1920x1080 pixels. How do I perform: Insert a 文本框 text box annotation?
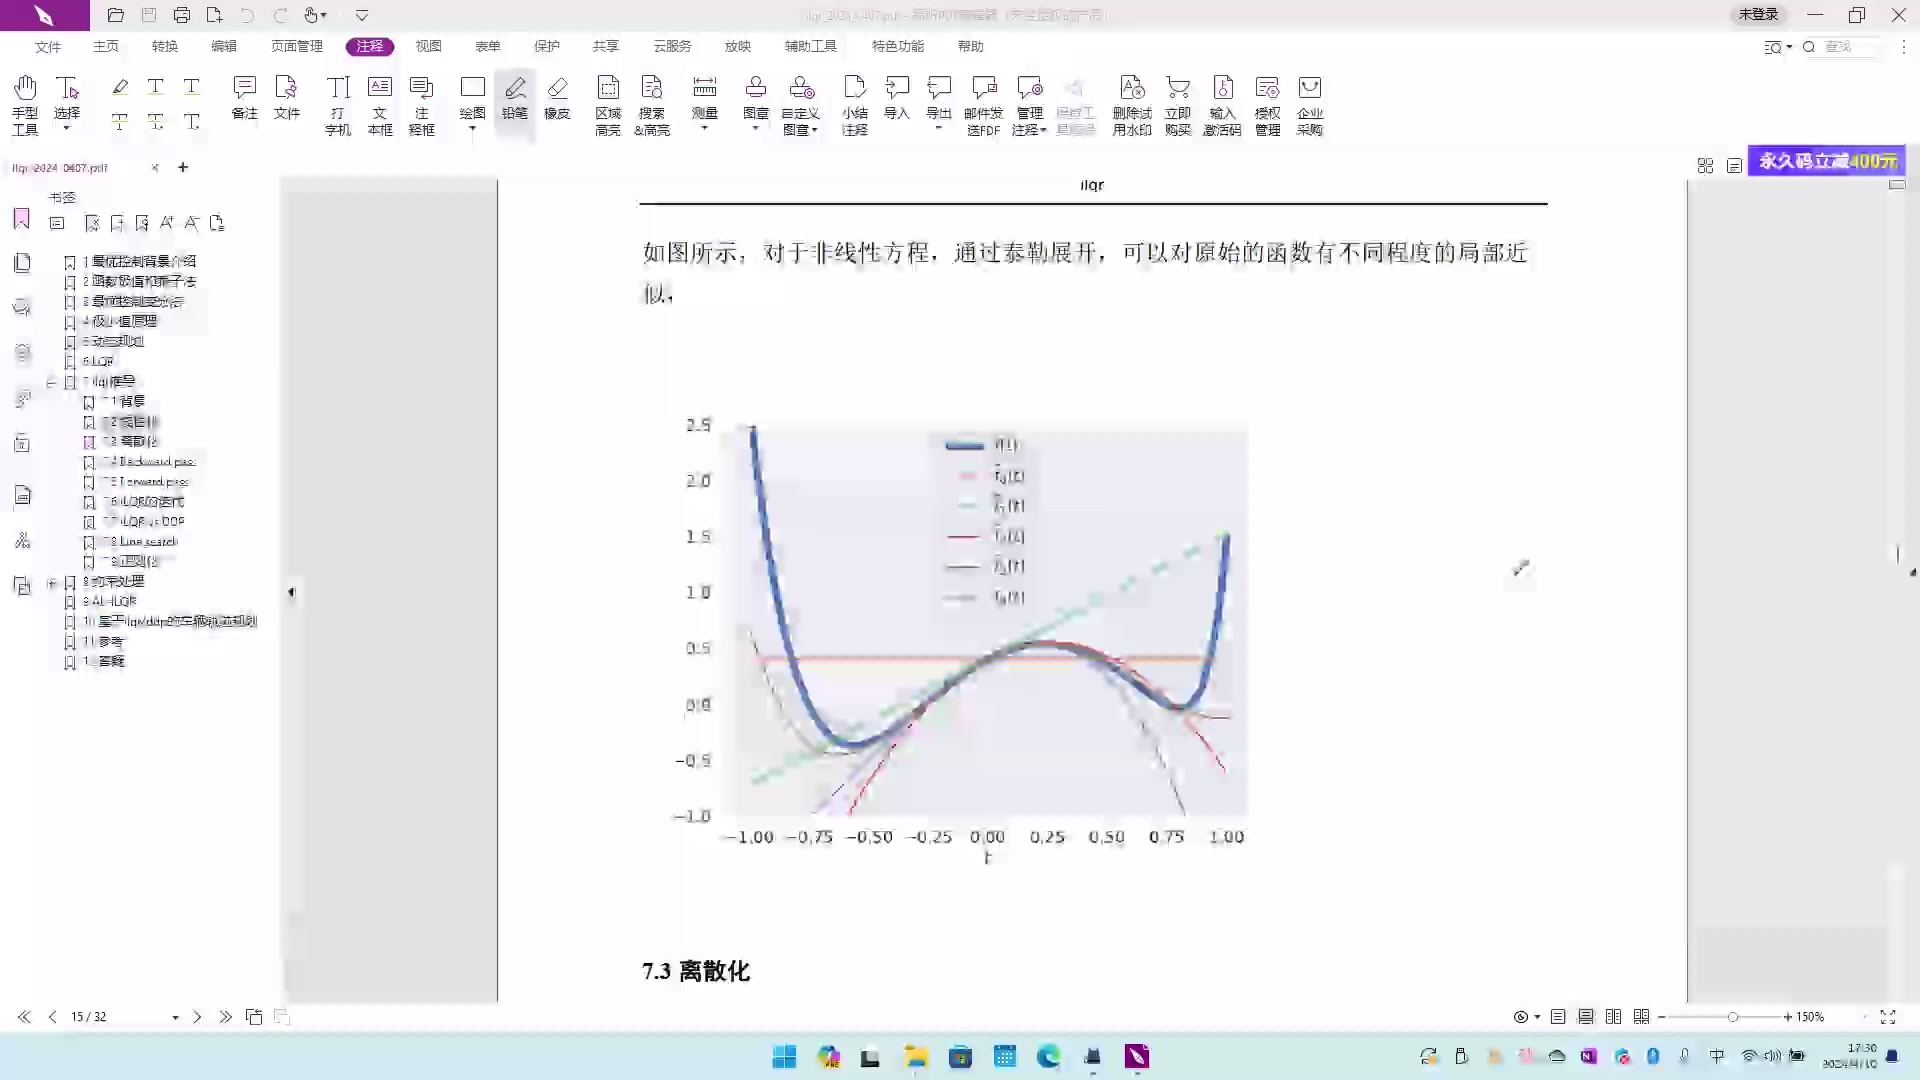(x=380, y=103)
